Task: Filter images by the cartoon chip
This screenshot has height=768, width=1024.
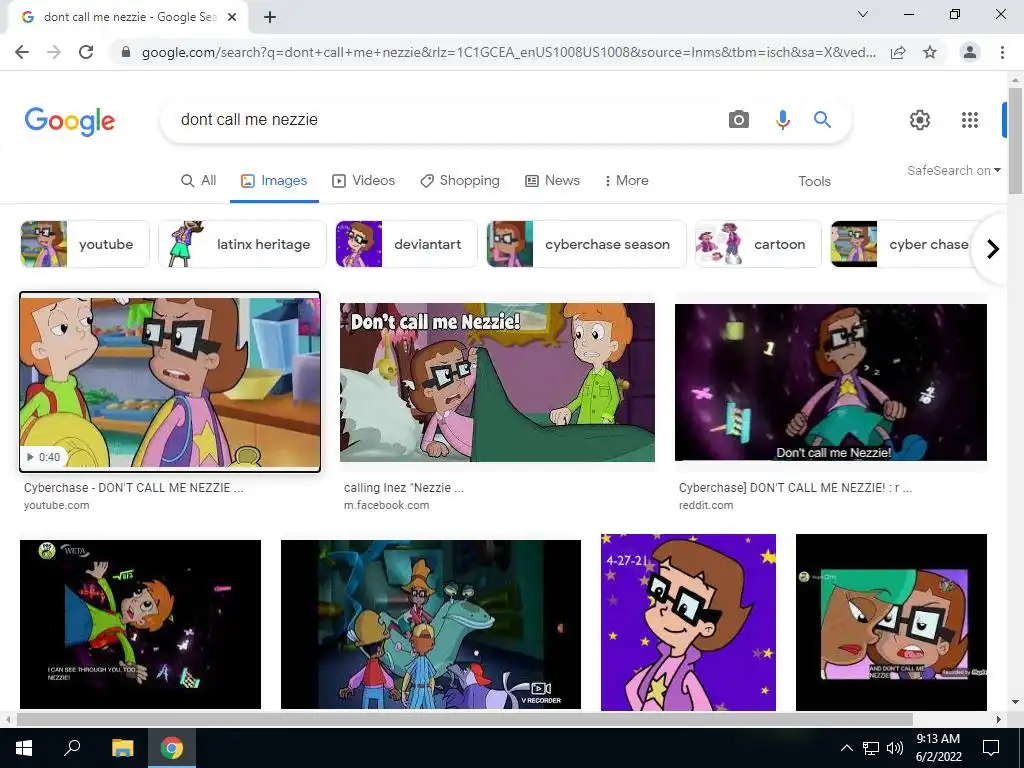Action: [x=758, y=244]
